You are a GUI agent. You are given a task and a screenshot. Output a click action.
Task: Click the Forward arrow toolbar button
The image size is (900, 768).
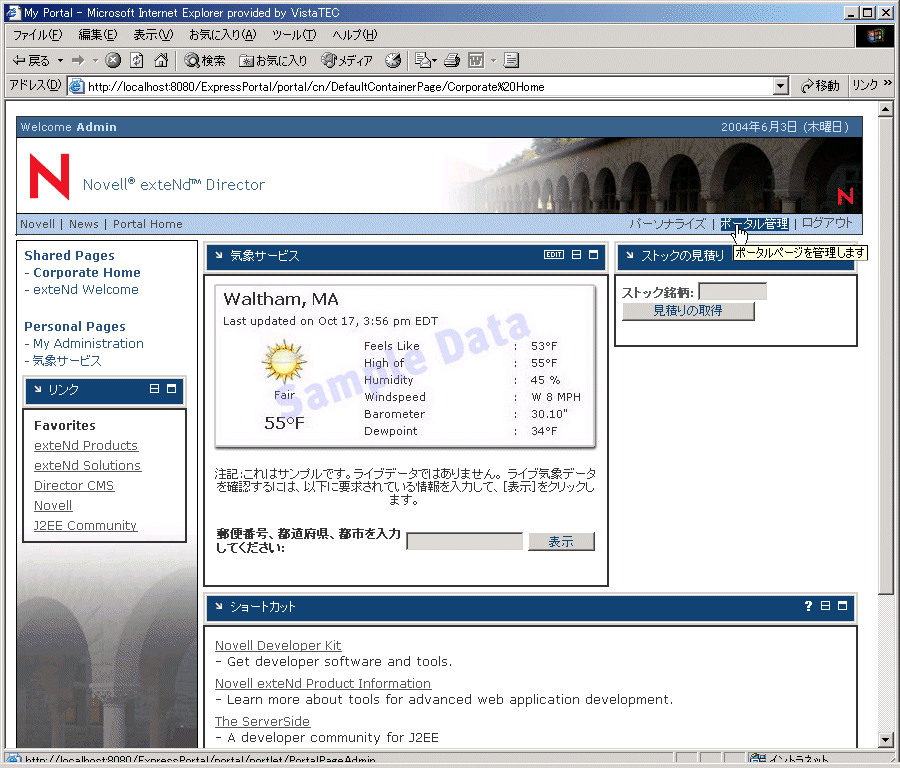tap(78, 60)
